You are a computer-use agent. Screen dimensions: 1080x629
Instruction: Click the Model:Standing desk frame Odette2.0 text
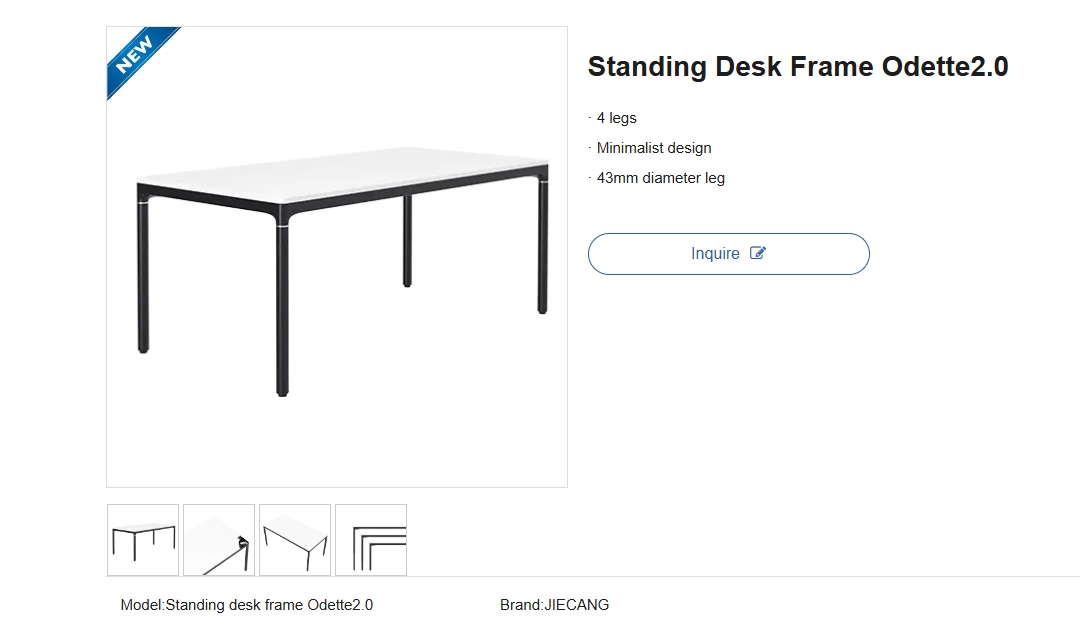247,605
